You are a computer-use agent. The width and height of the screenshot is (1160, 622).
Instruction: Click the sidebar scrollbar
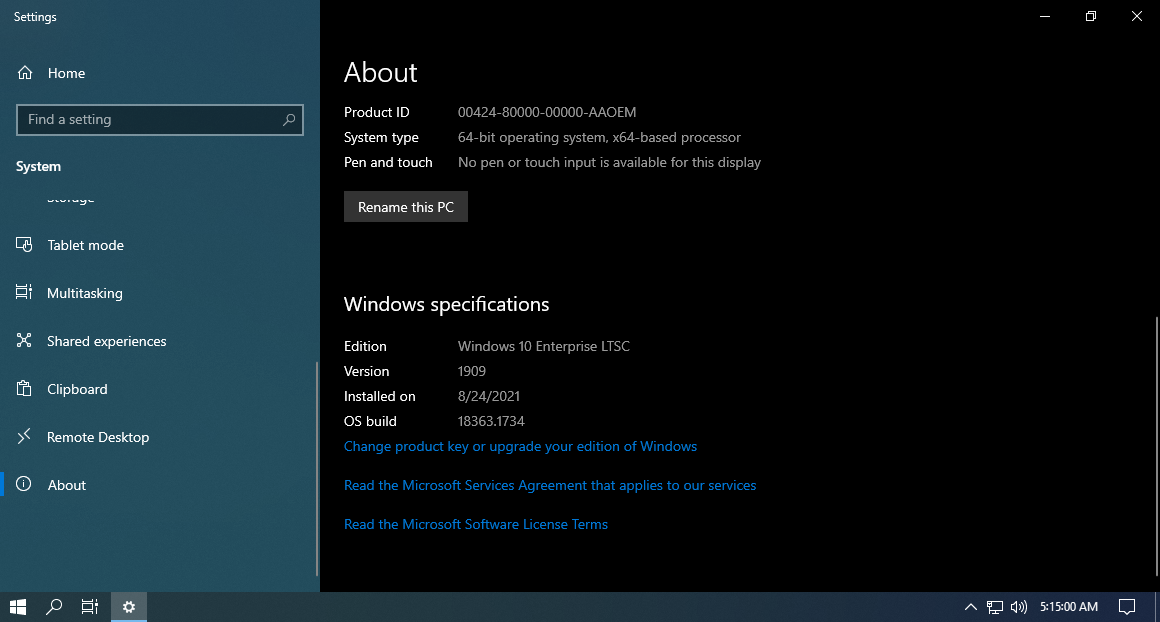[x=317, y=469]
